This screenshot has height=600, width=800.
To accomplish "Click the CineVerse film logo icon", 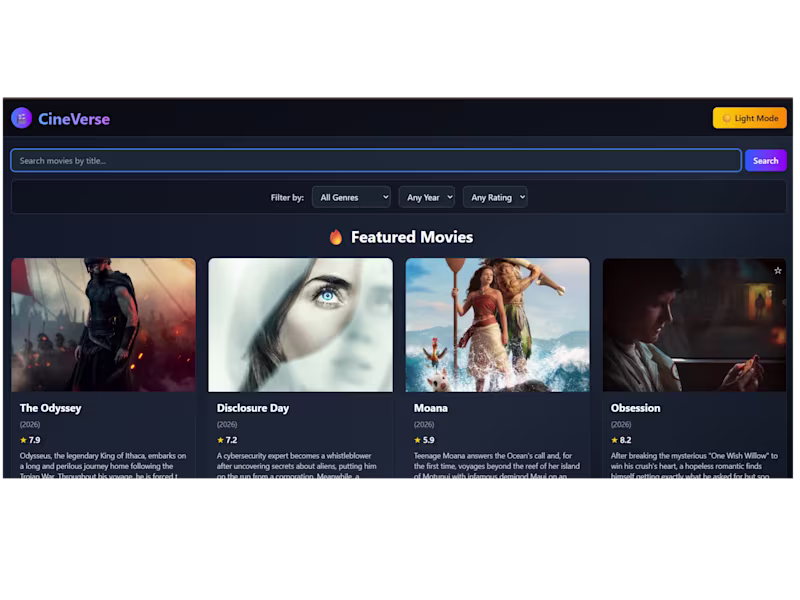I will click(21, 118).
